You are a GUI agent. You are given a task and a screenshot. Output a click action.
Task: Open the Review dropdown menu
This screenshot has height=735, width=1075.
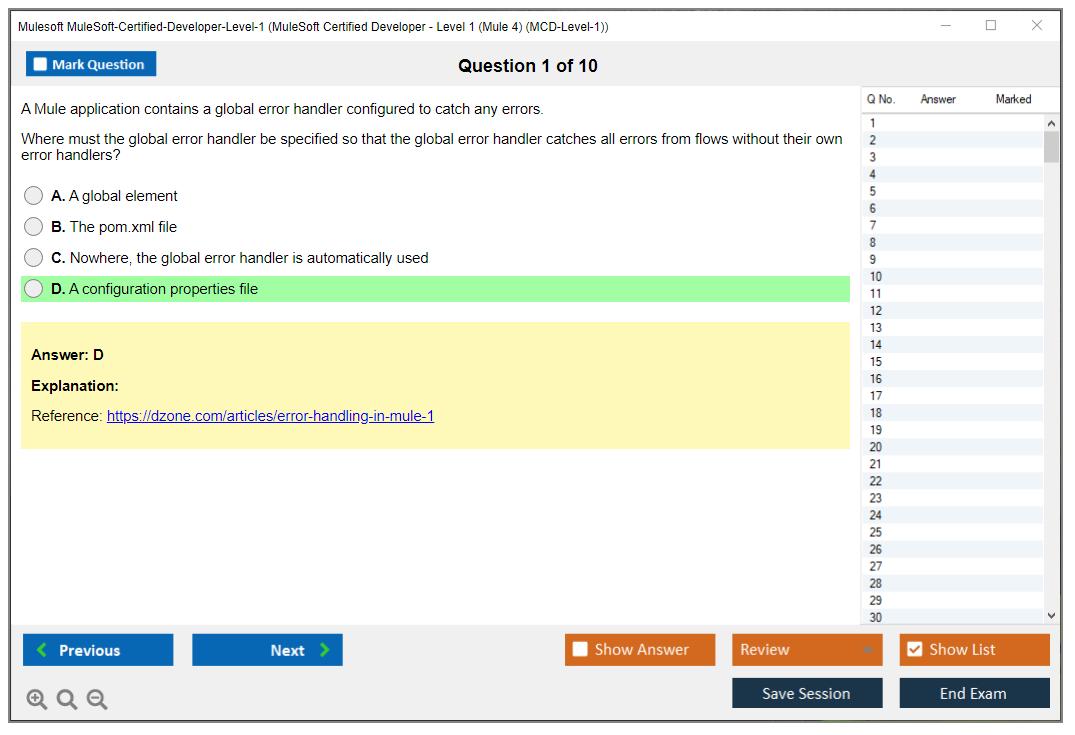(806, 650)
